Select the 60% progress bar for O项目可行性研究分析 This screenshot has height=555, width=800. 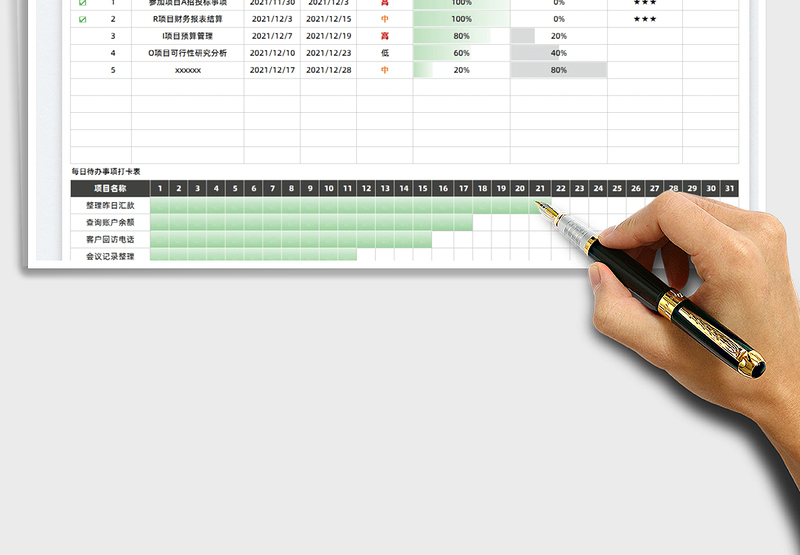click(x=460, y=53)
